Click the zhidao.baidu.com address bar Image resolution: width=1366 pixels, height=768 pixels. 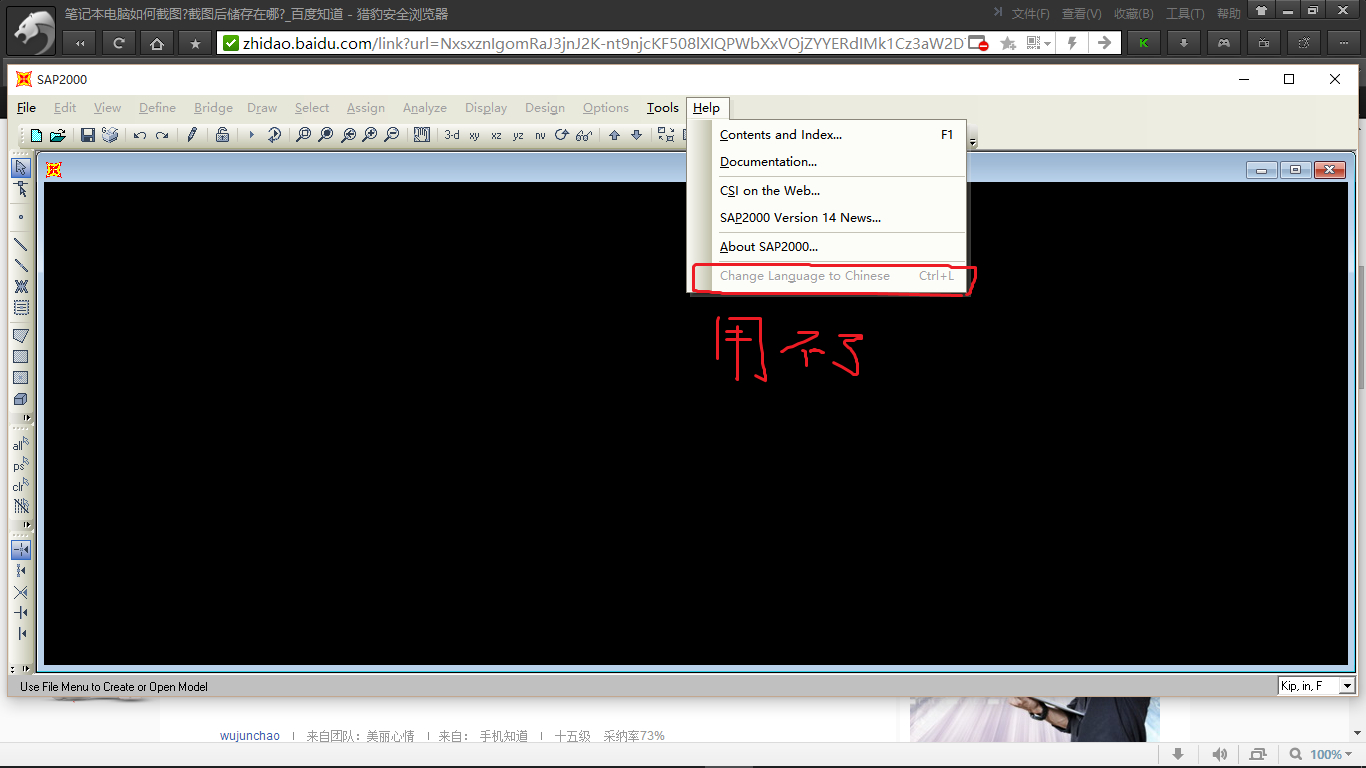point(603,43)
